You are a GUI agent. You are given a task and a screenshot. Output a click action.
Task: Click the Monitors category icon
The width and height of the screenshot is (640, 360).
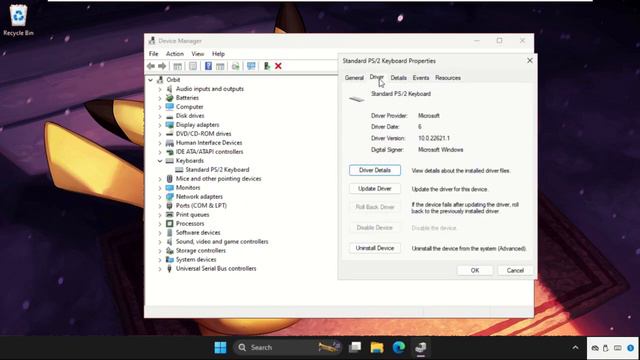click(170, 188)
